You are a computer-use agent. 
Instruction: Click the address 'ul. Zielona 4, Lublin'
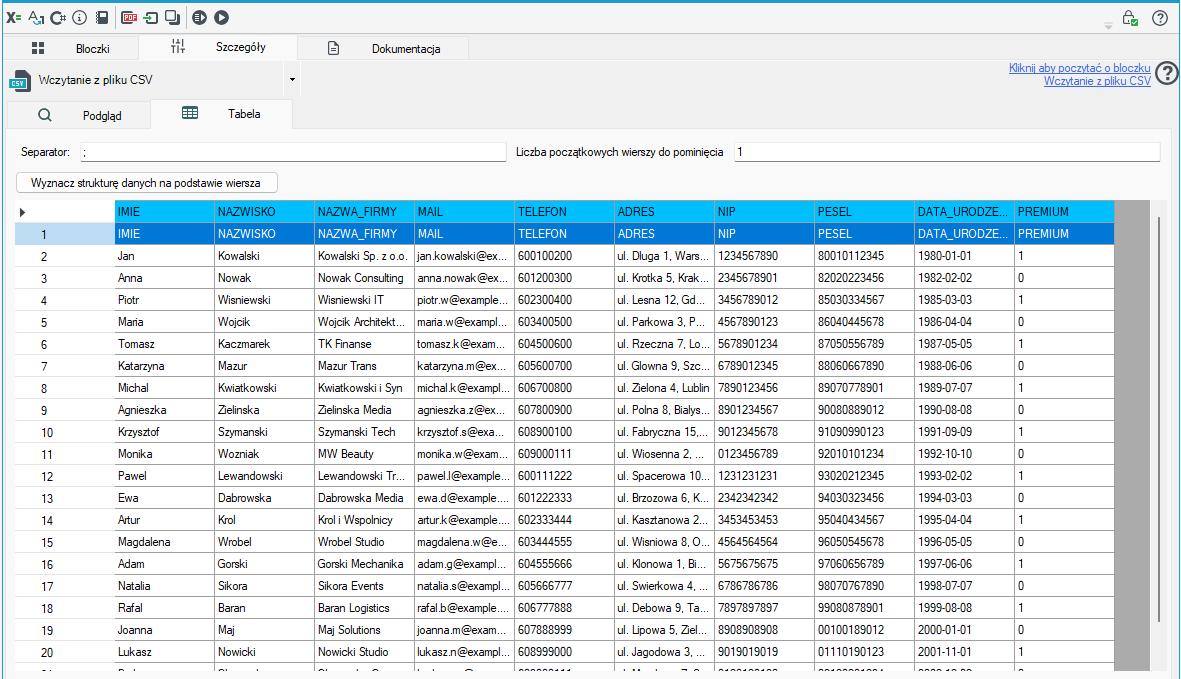click(x=664, y=388)
